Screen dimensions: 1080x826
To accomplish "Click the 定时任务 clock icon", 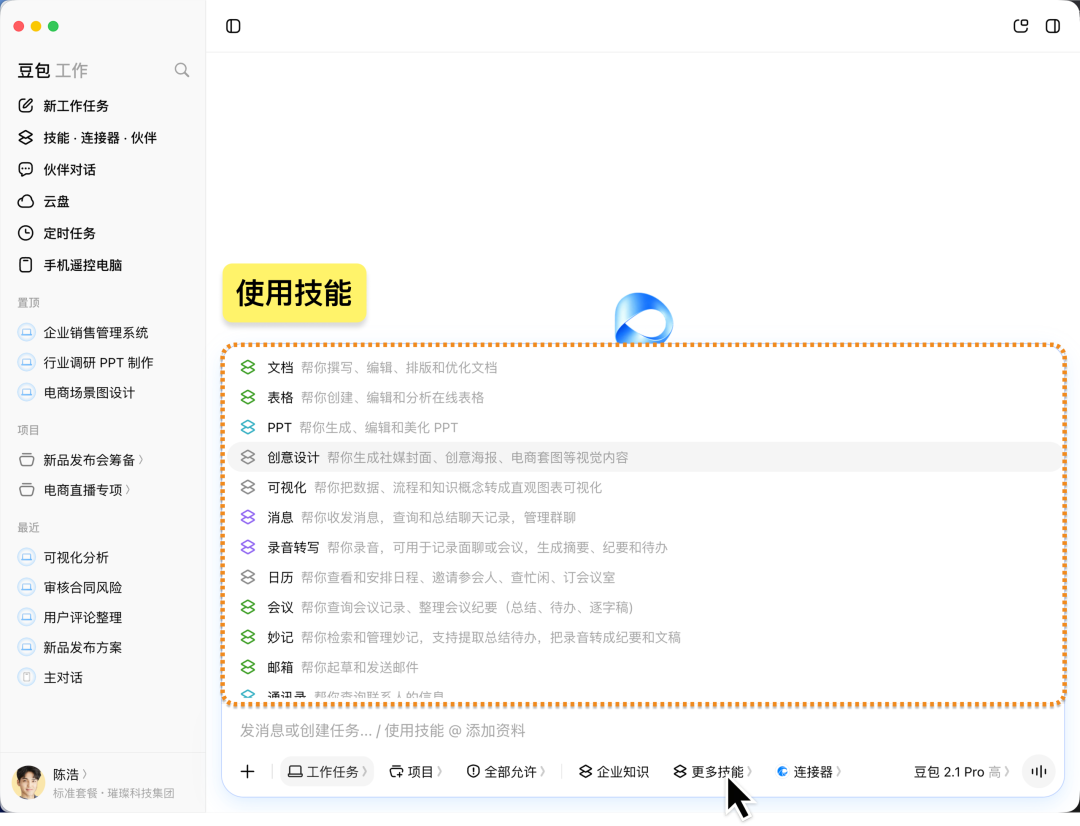I will [x=25, y=233].
